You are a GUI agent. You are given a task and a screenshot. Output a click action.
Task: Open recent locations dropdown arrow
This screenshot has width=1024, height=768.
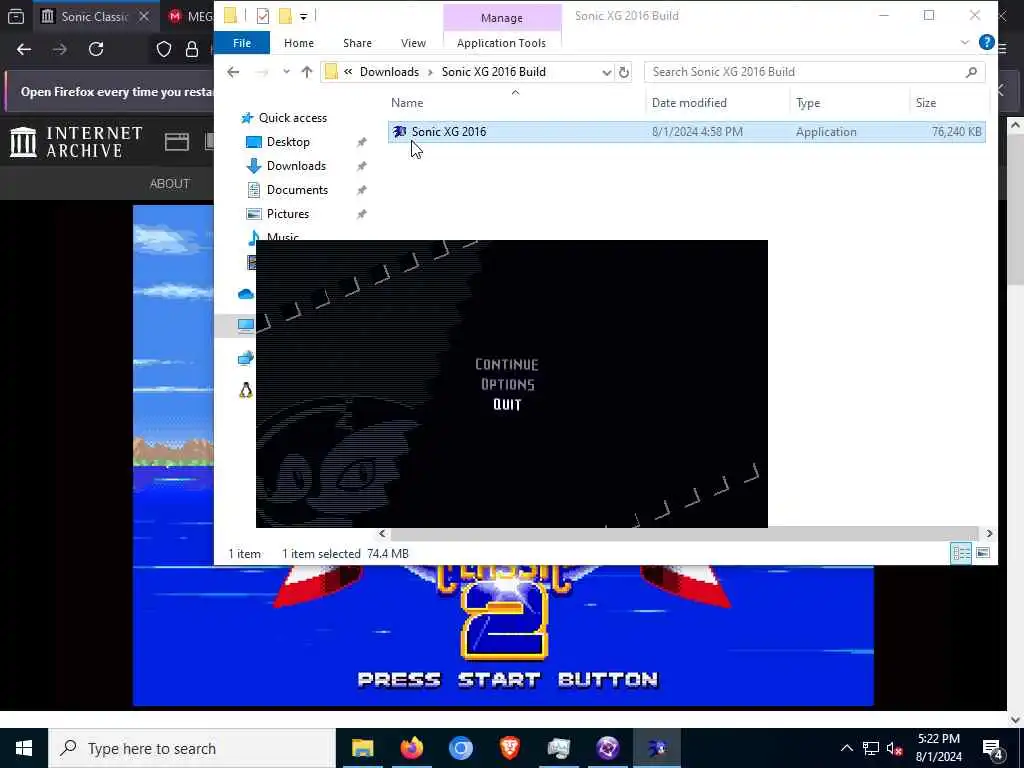pyautogui.click(x=286, y=72)
